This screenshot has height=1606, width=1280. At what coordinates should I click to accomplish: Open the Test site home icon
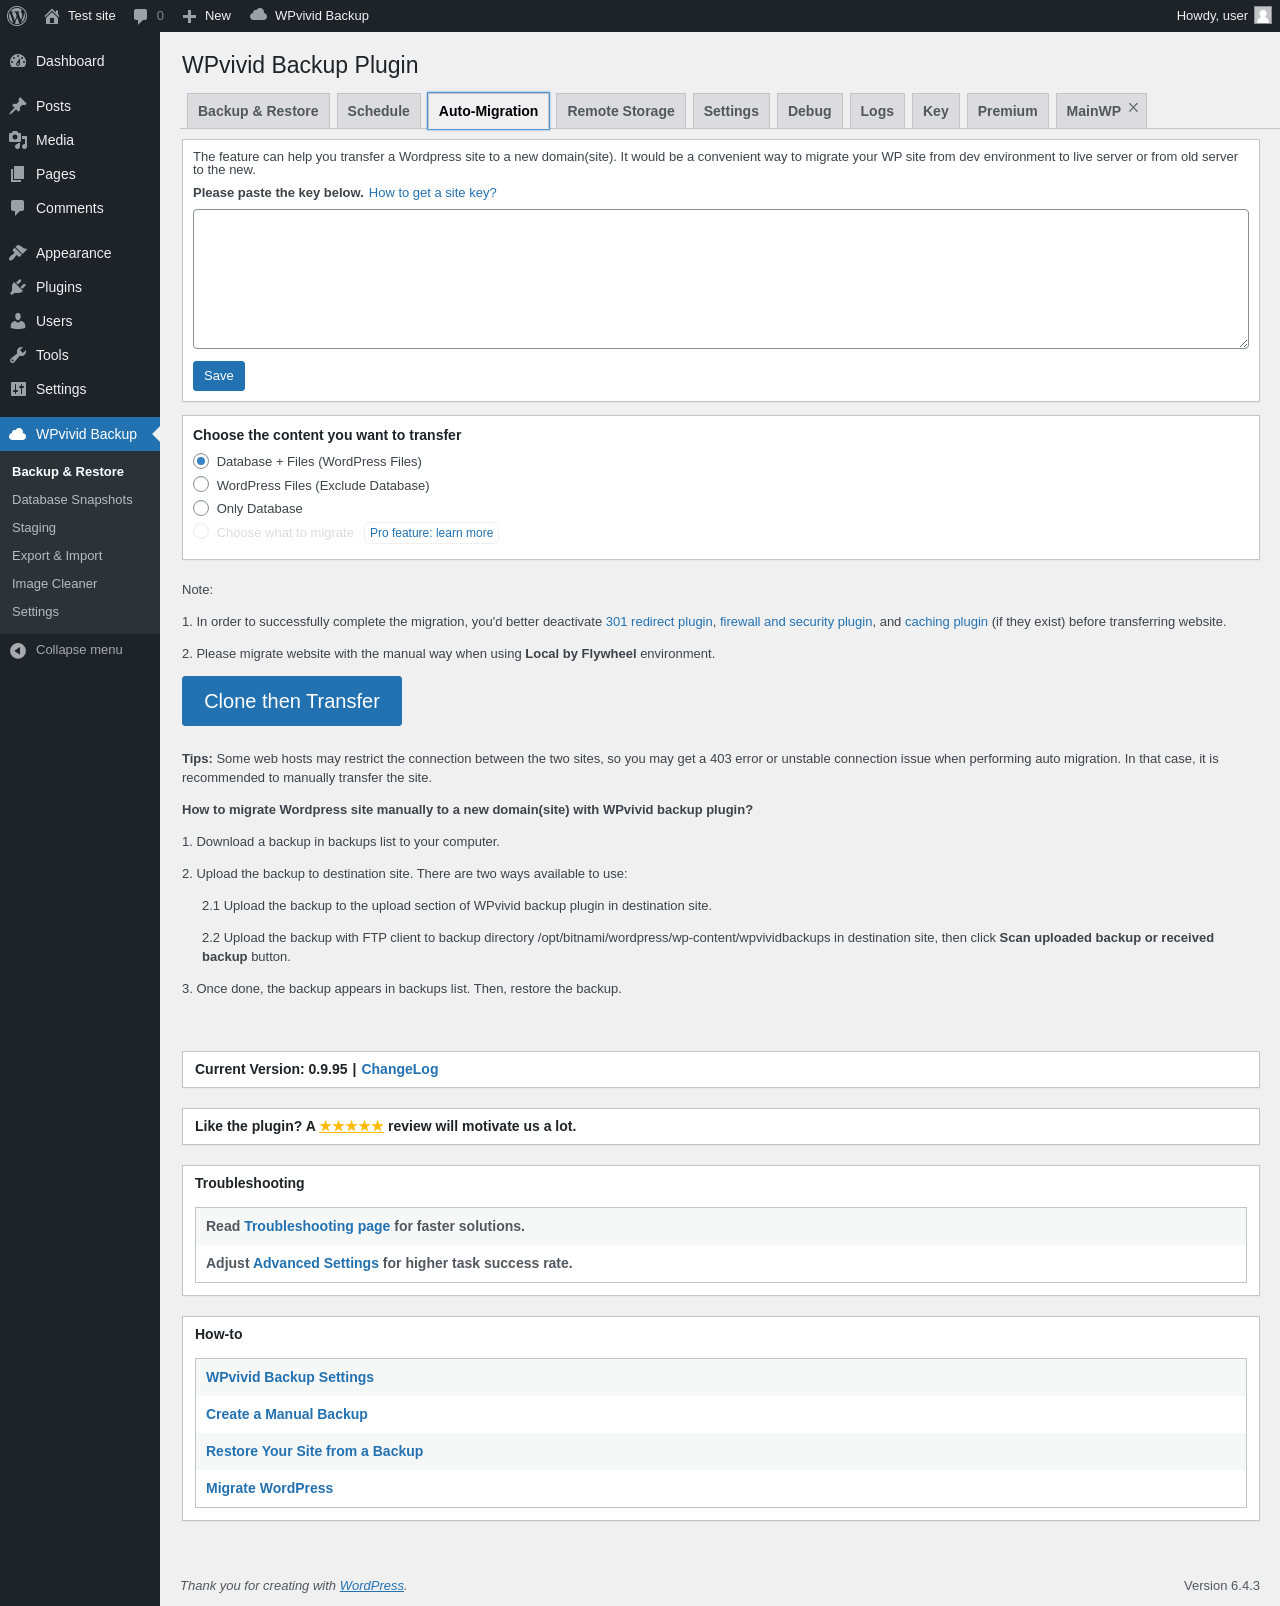pos(52,16)
